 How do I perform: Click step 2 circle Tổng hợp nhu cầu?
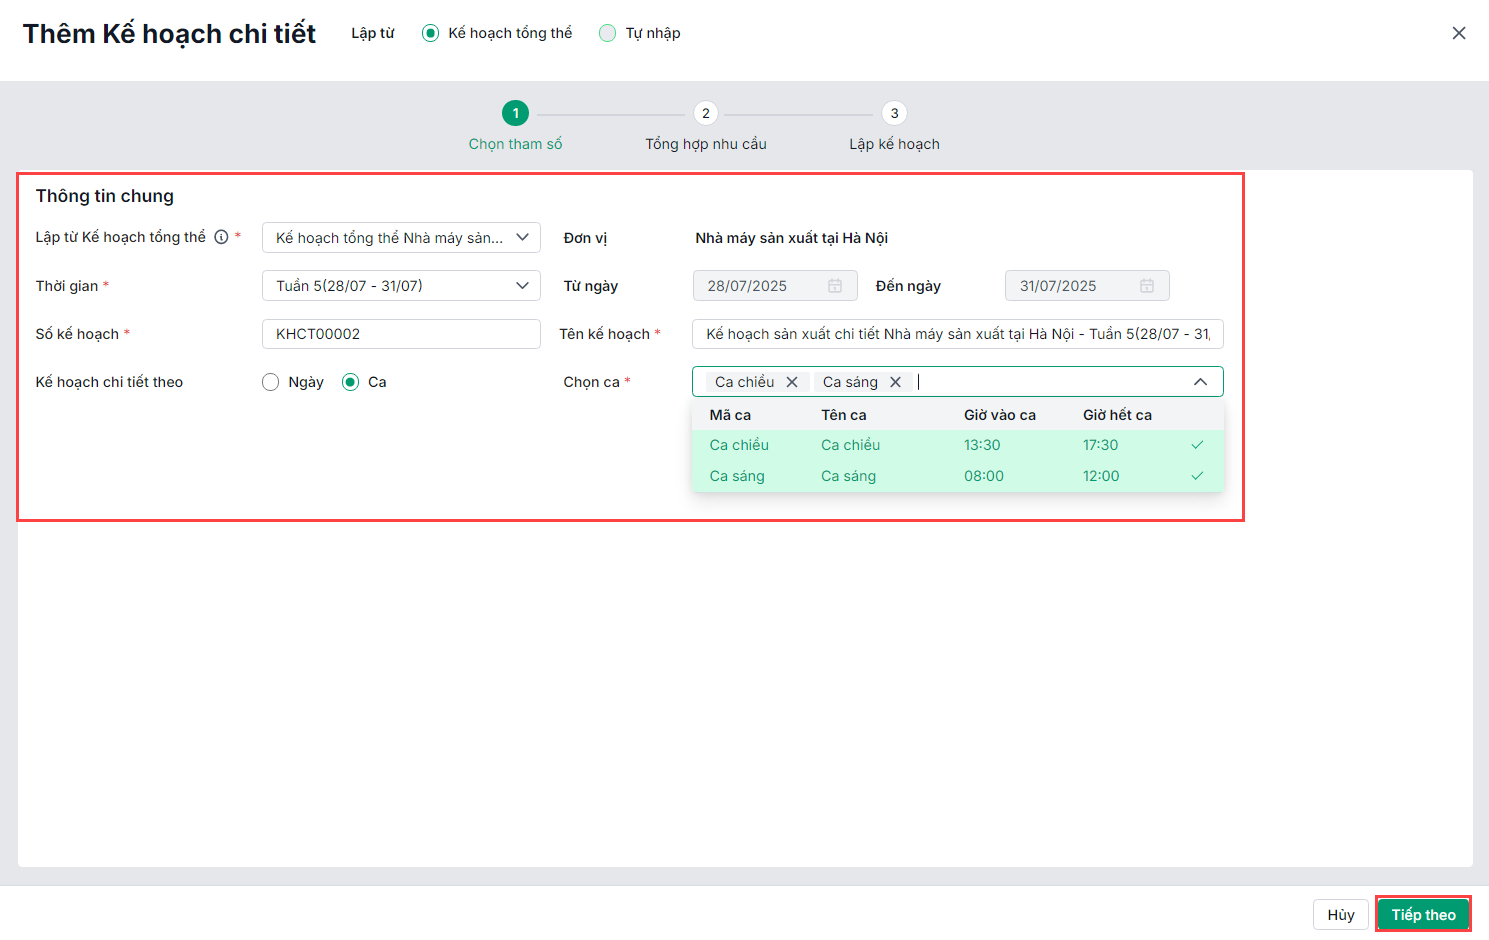click(705, 113)
